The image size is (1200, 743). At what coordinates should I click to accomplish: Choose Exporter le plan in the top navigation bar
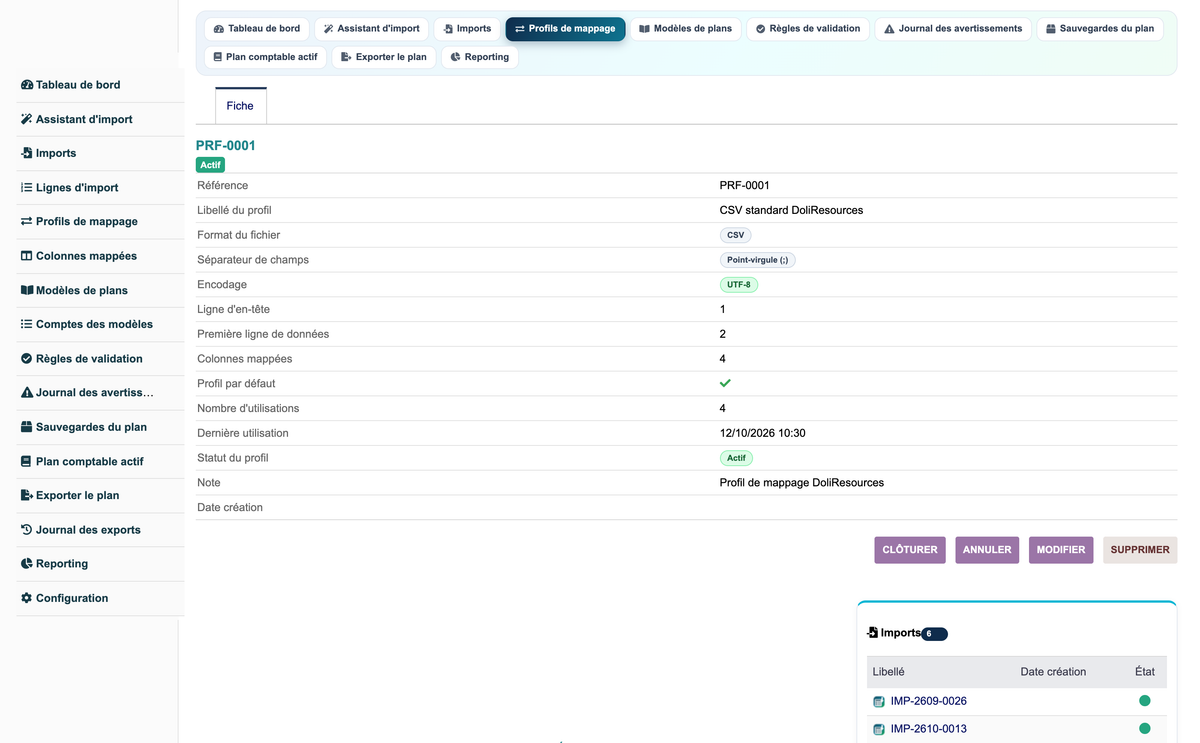[x=384, y=57]
